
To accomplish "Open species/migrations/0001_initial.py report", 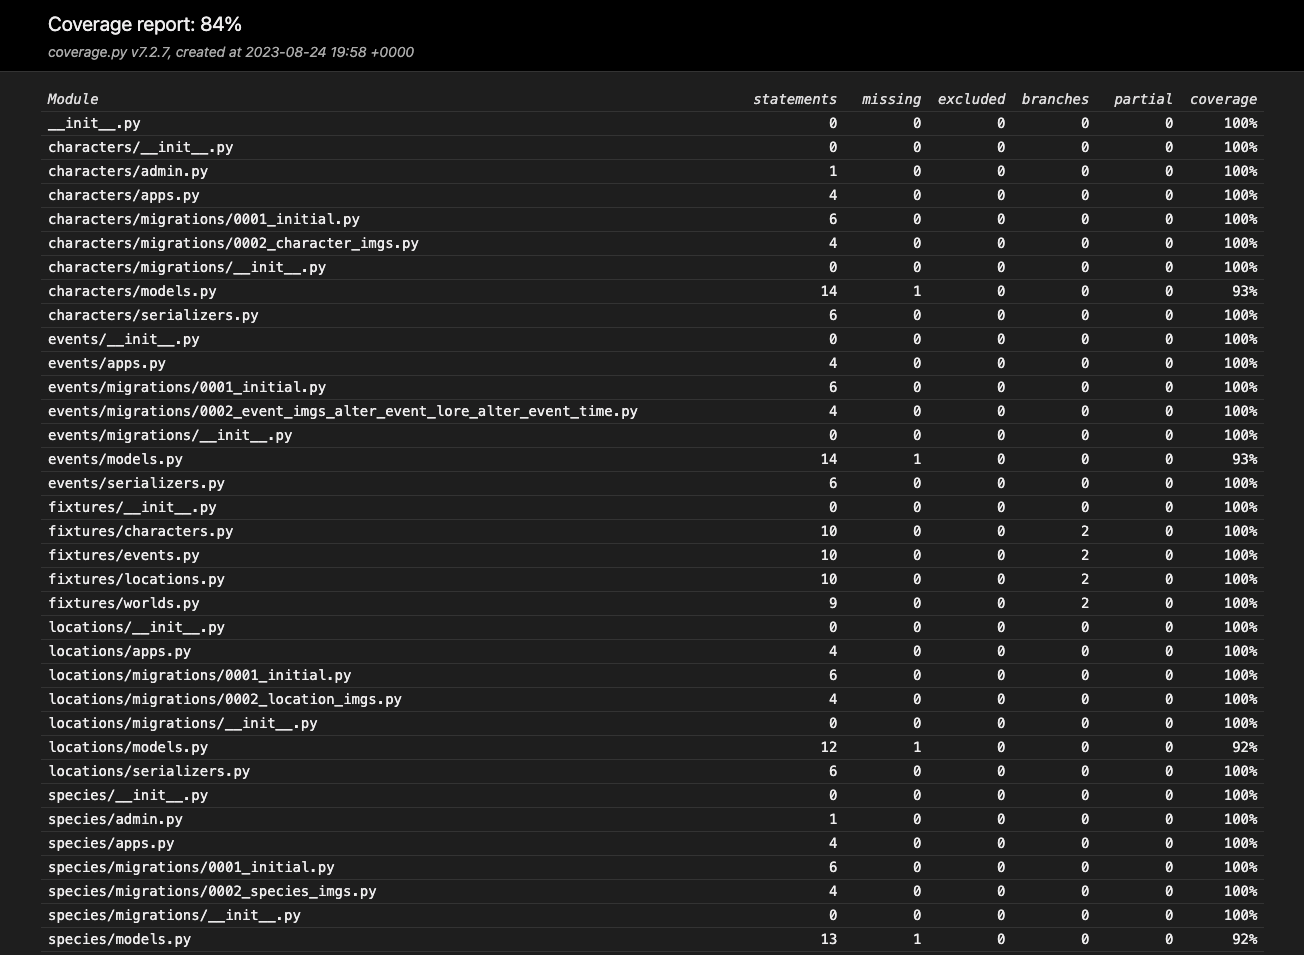I will (x=191, y=867).
